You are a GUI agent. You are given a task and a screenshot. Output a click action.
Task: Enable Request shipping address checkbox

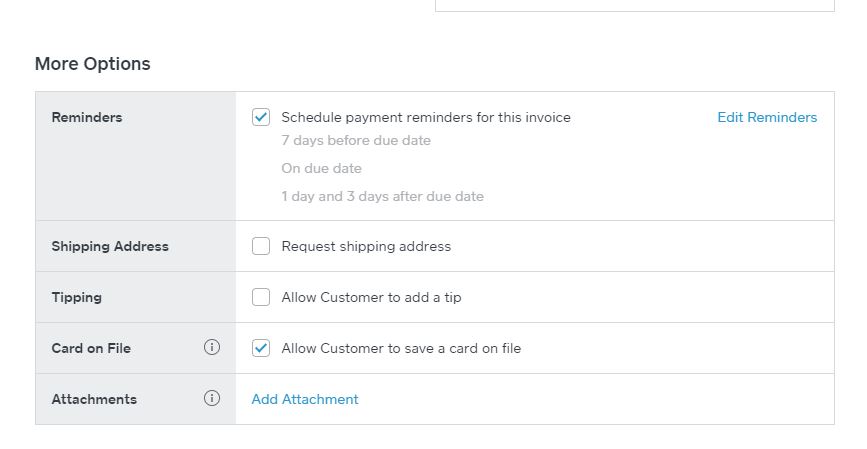(261, 246)
